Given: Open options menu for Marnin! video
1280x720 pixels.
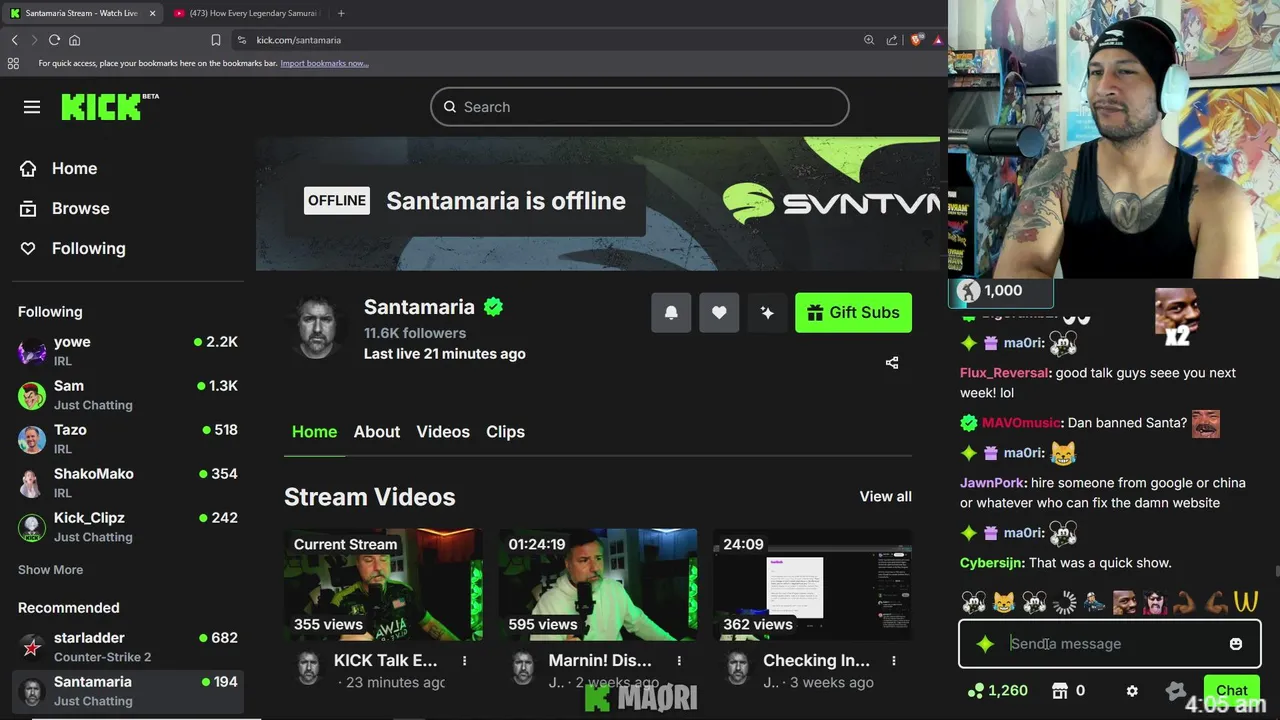Looking at the screenshot, I should click(679, 661).
